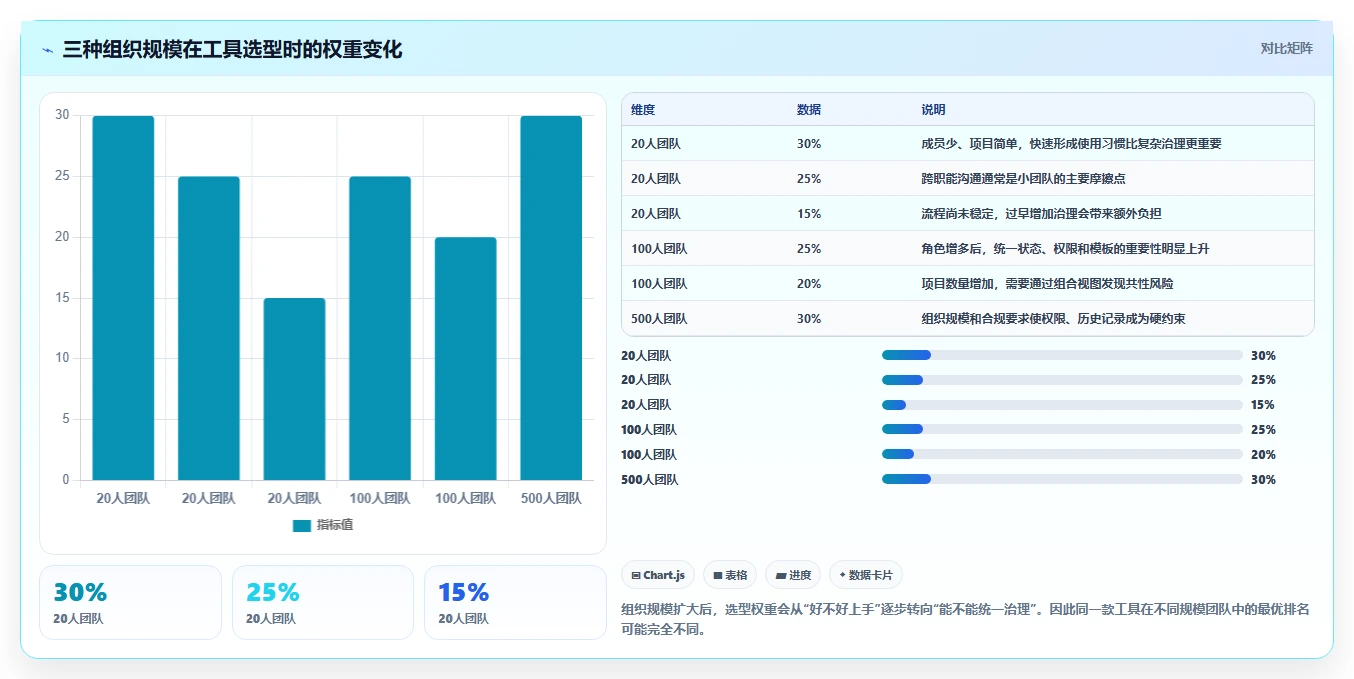Click the 500人团队 x-axis label under chart
The height and width of the screenshot is (679, 1354).
tap(551, 498)
